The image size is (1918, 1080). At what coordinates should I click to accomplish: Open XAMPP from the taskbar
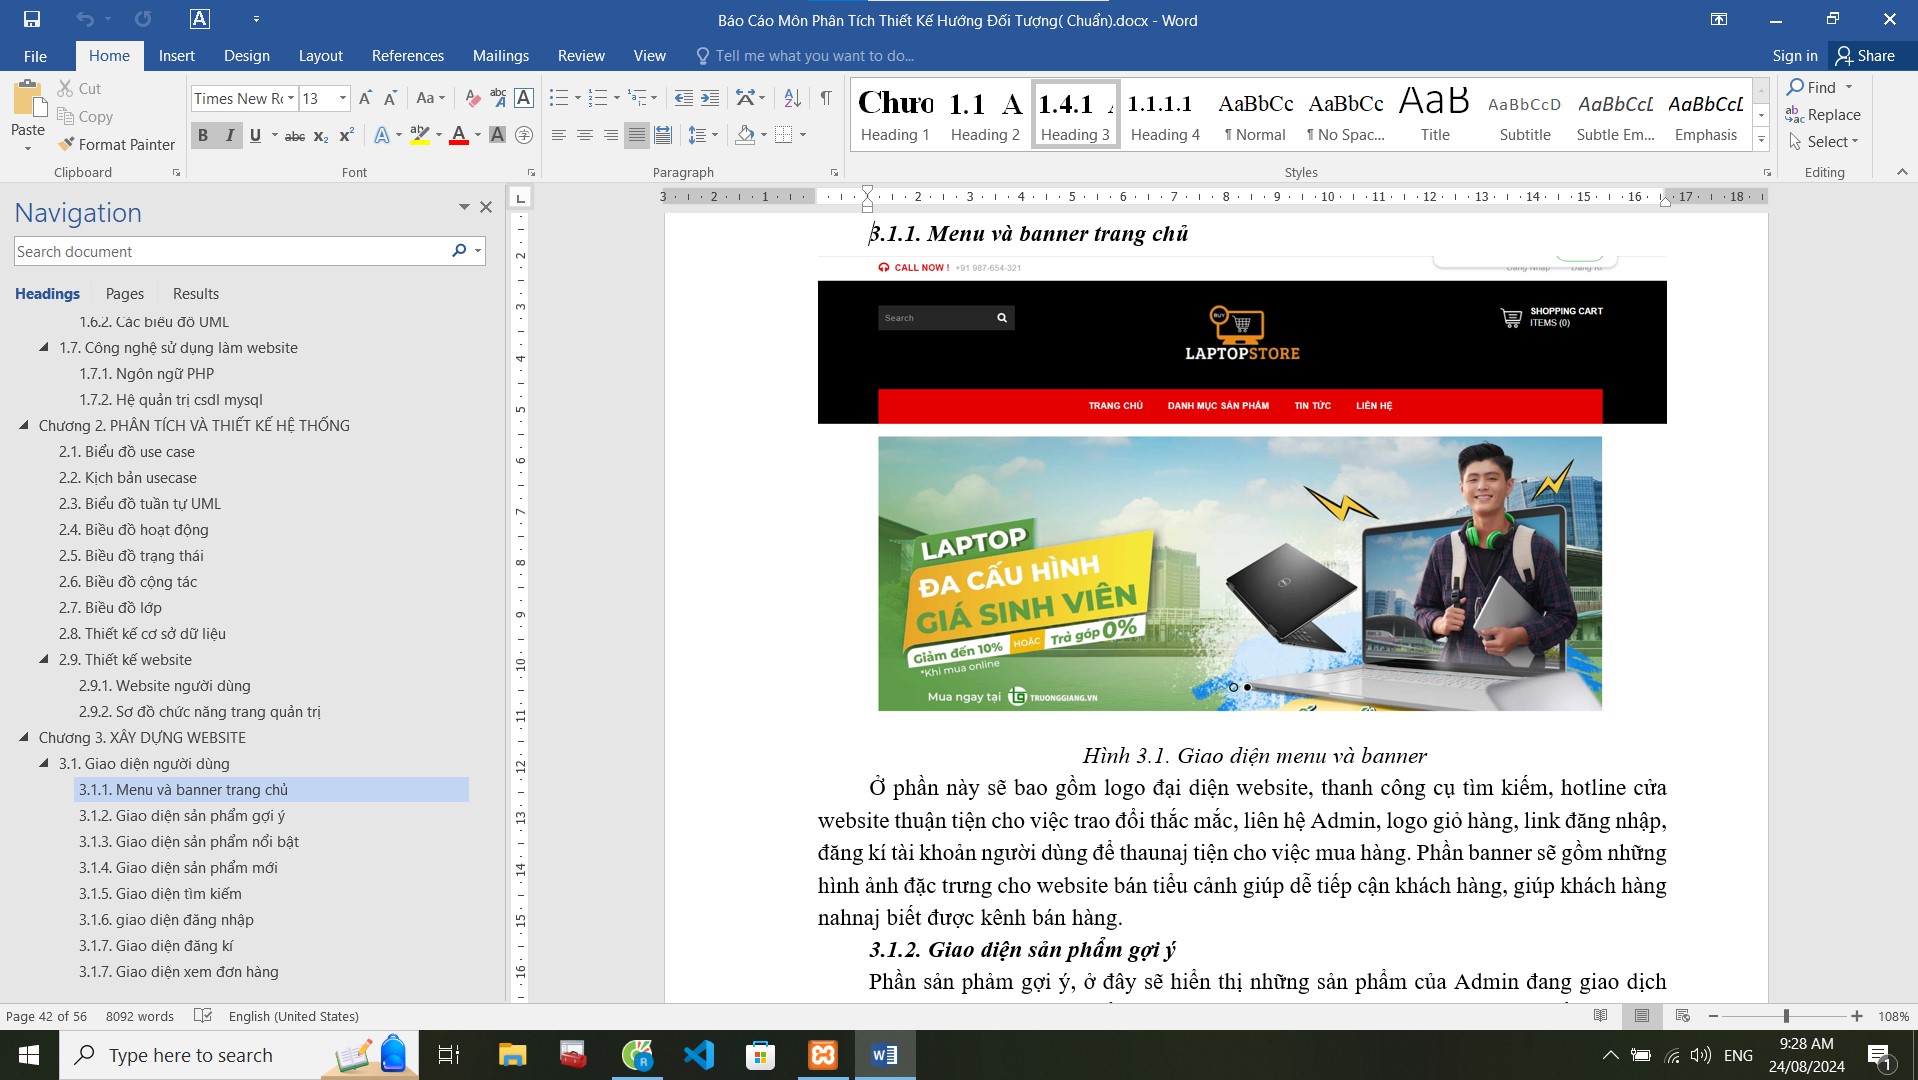823,1055
